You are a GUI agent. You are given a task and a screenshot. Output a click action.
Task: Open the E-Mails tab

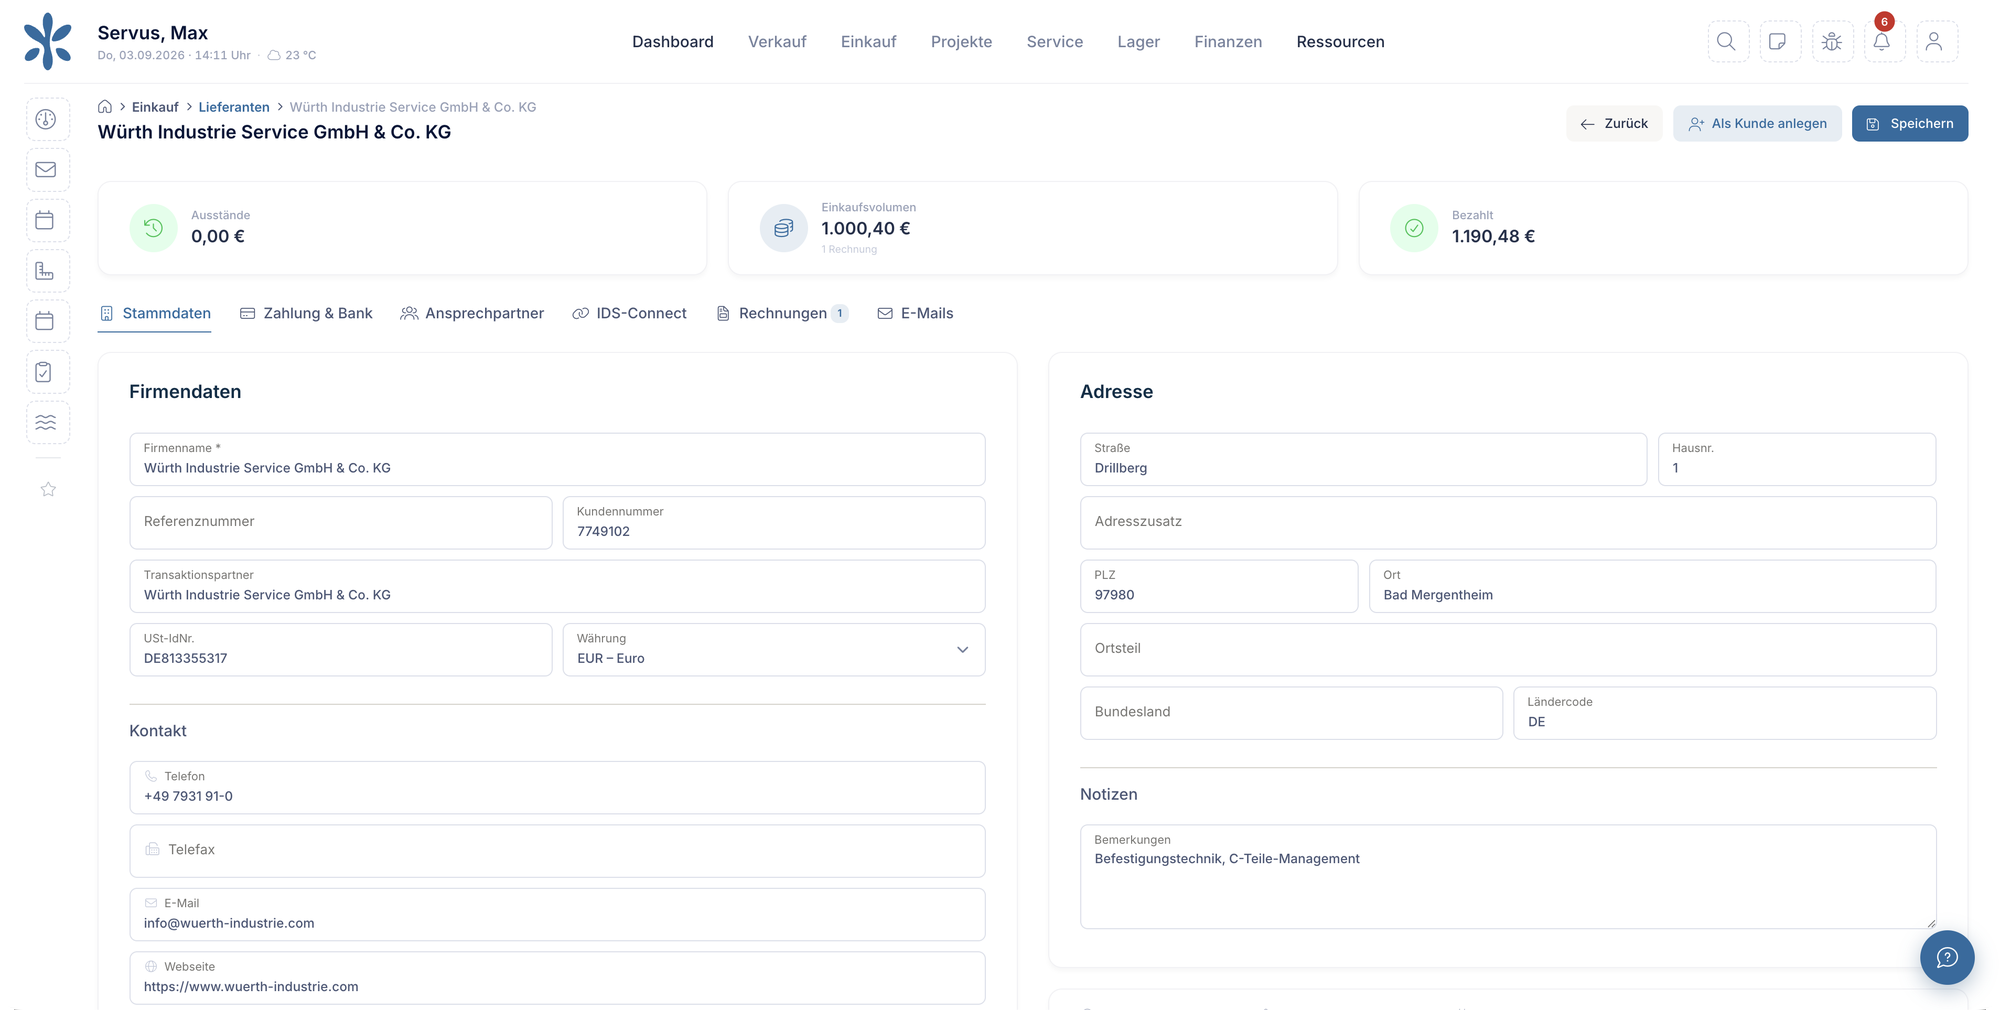point(915,314)
